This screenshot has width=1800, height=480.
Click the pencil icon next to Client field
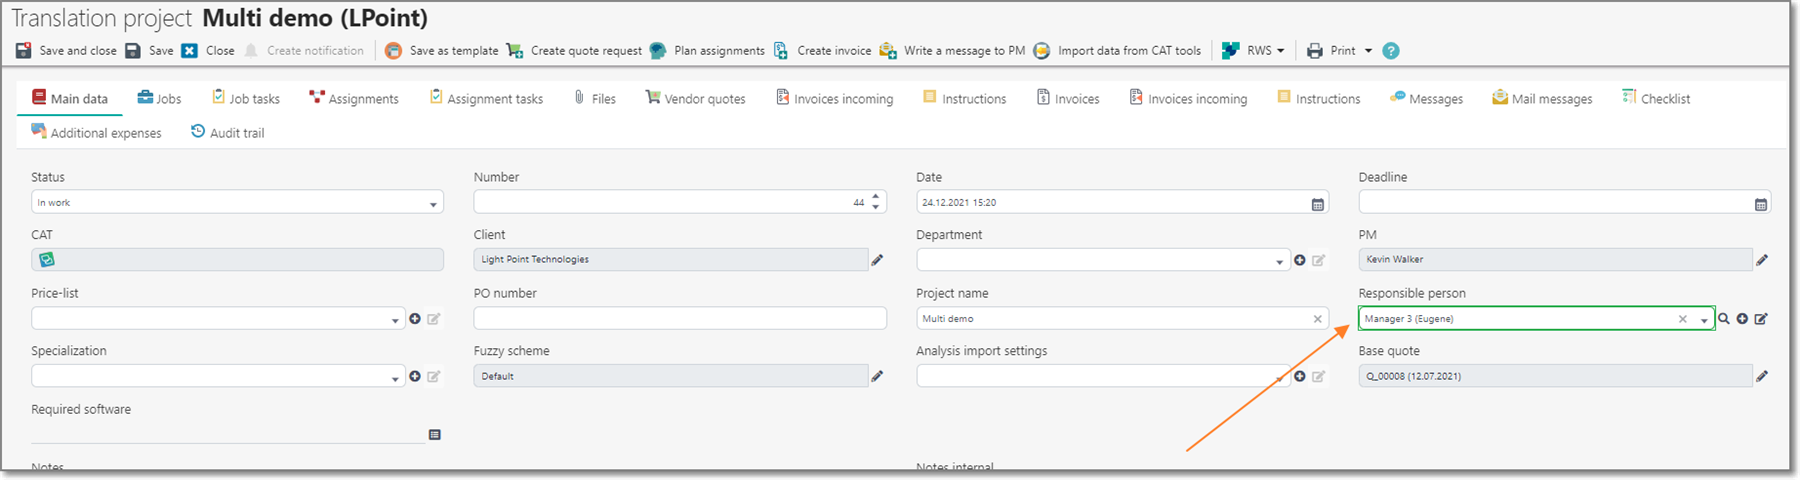(x=877, y=260)
